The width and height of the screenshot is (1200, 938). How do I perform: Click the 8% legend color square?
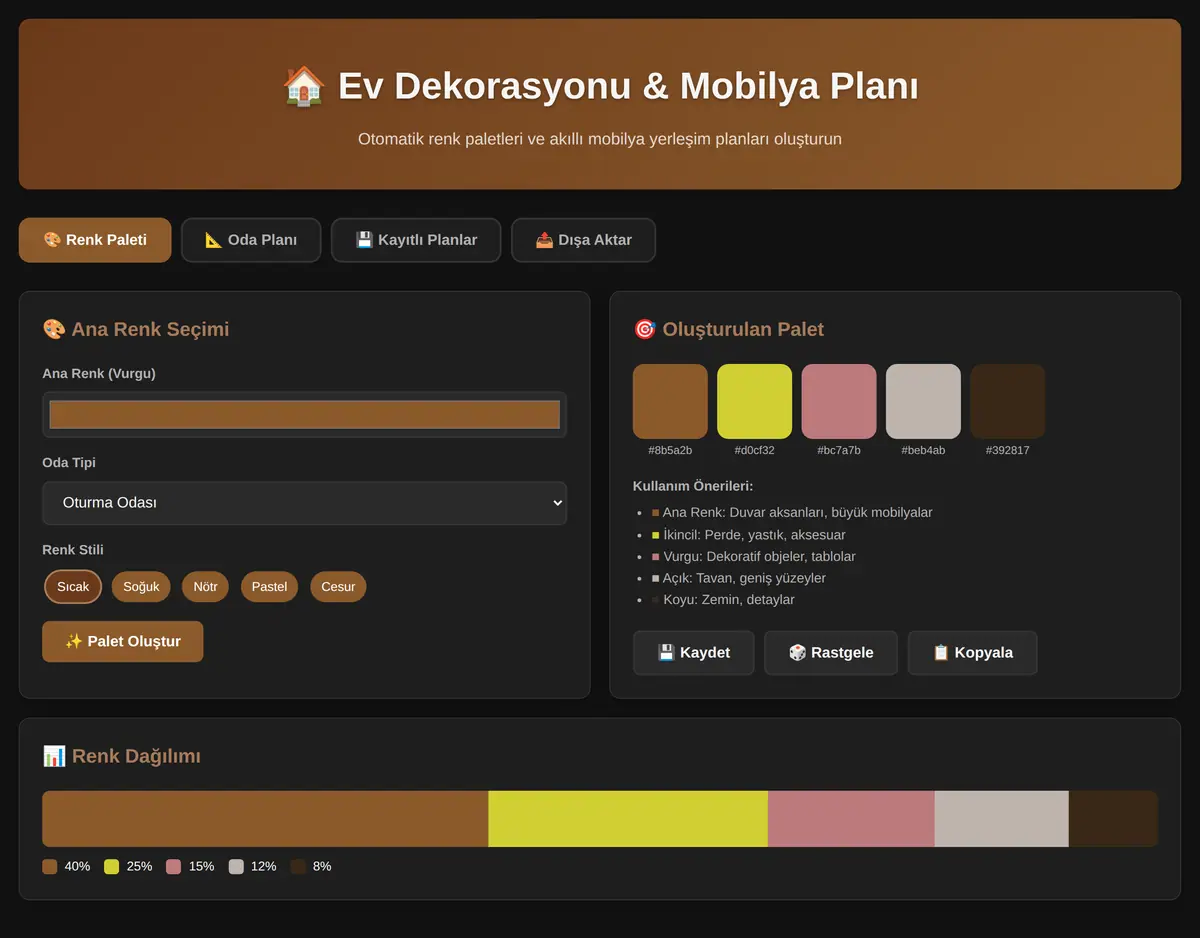click(298, 867)
